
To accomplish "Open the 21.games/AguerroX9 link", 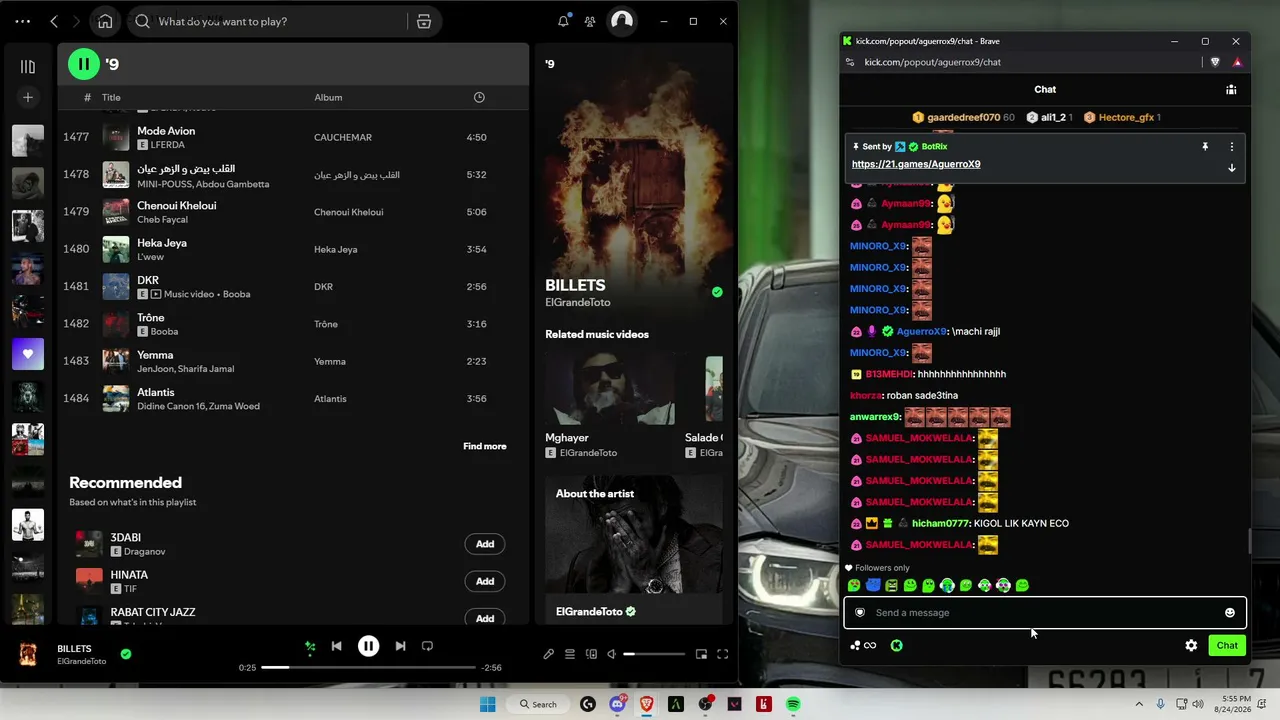I will pyautogui.click(x=916, y=164).
